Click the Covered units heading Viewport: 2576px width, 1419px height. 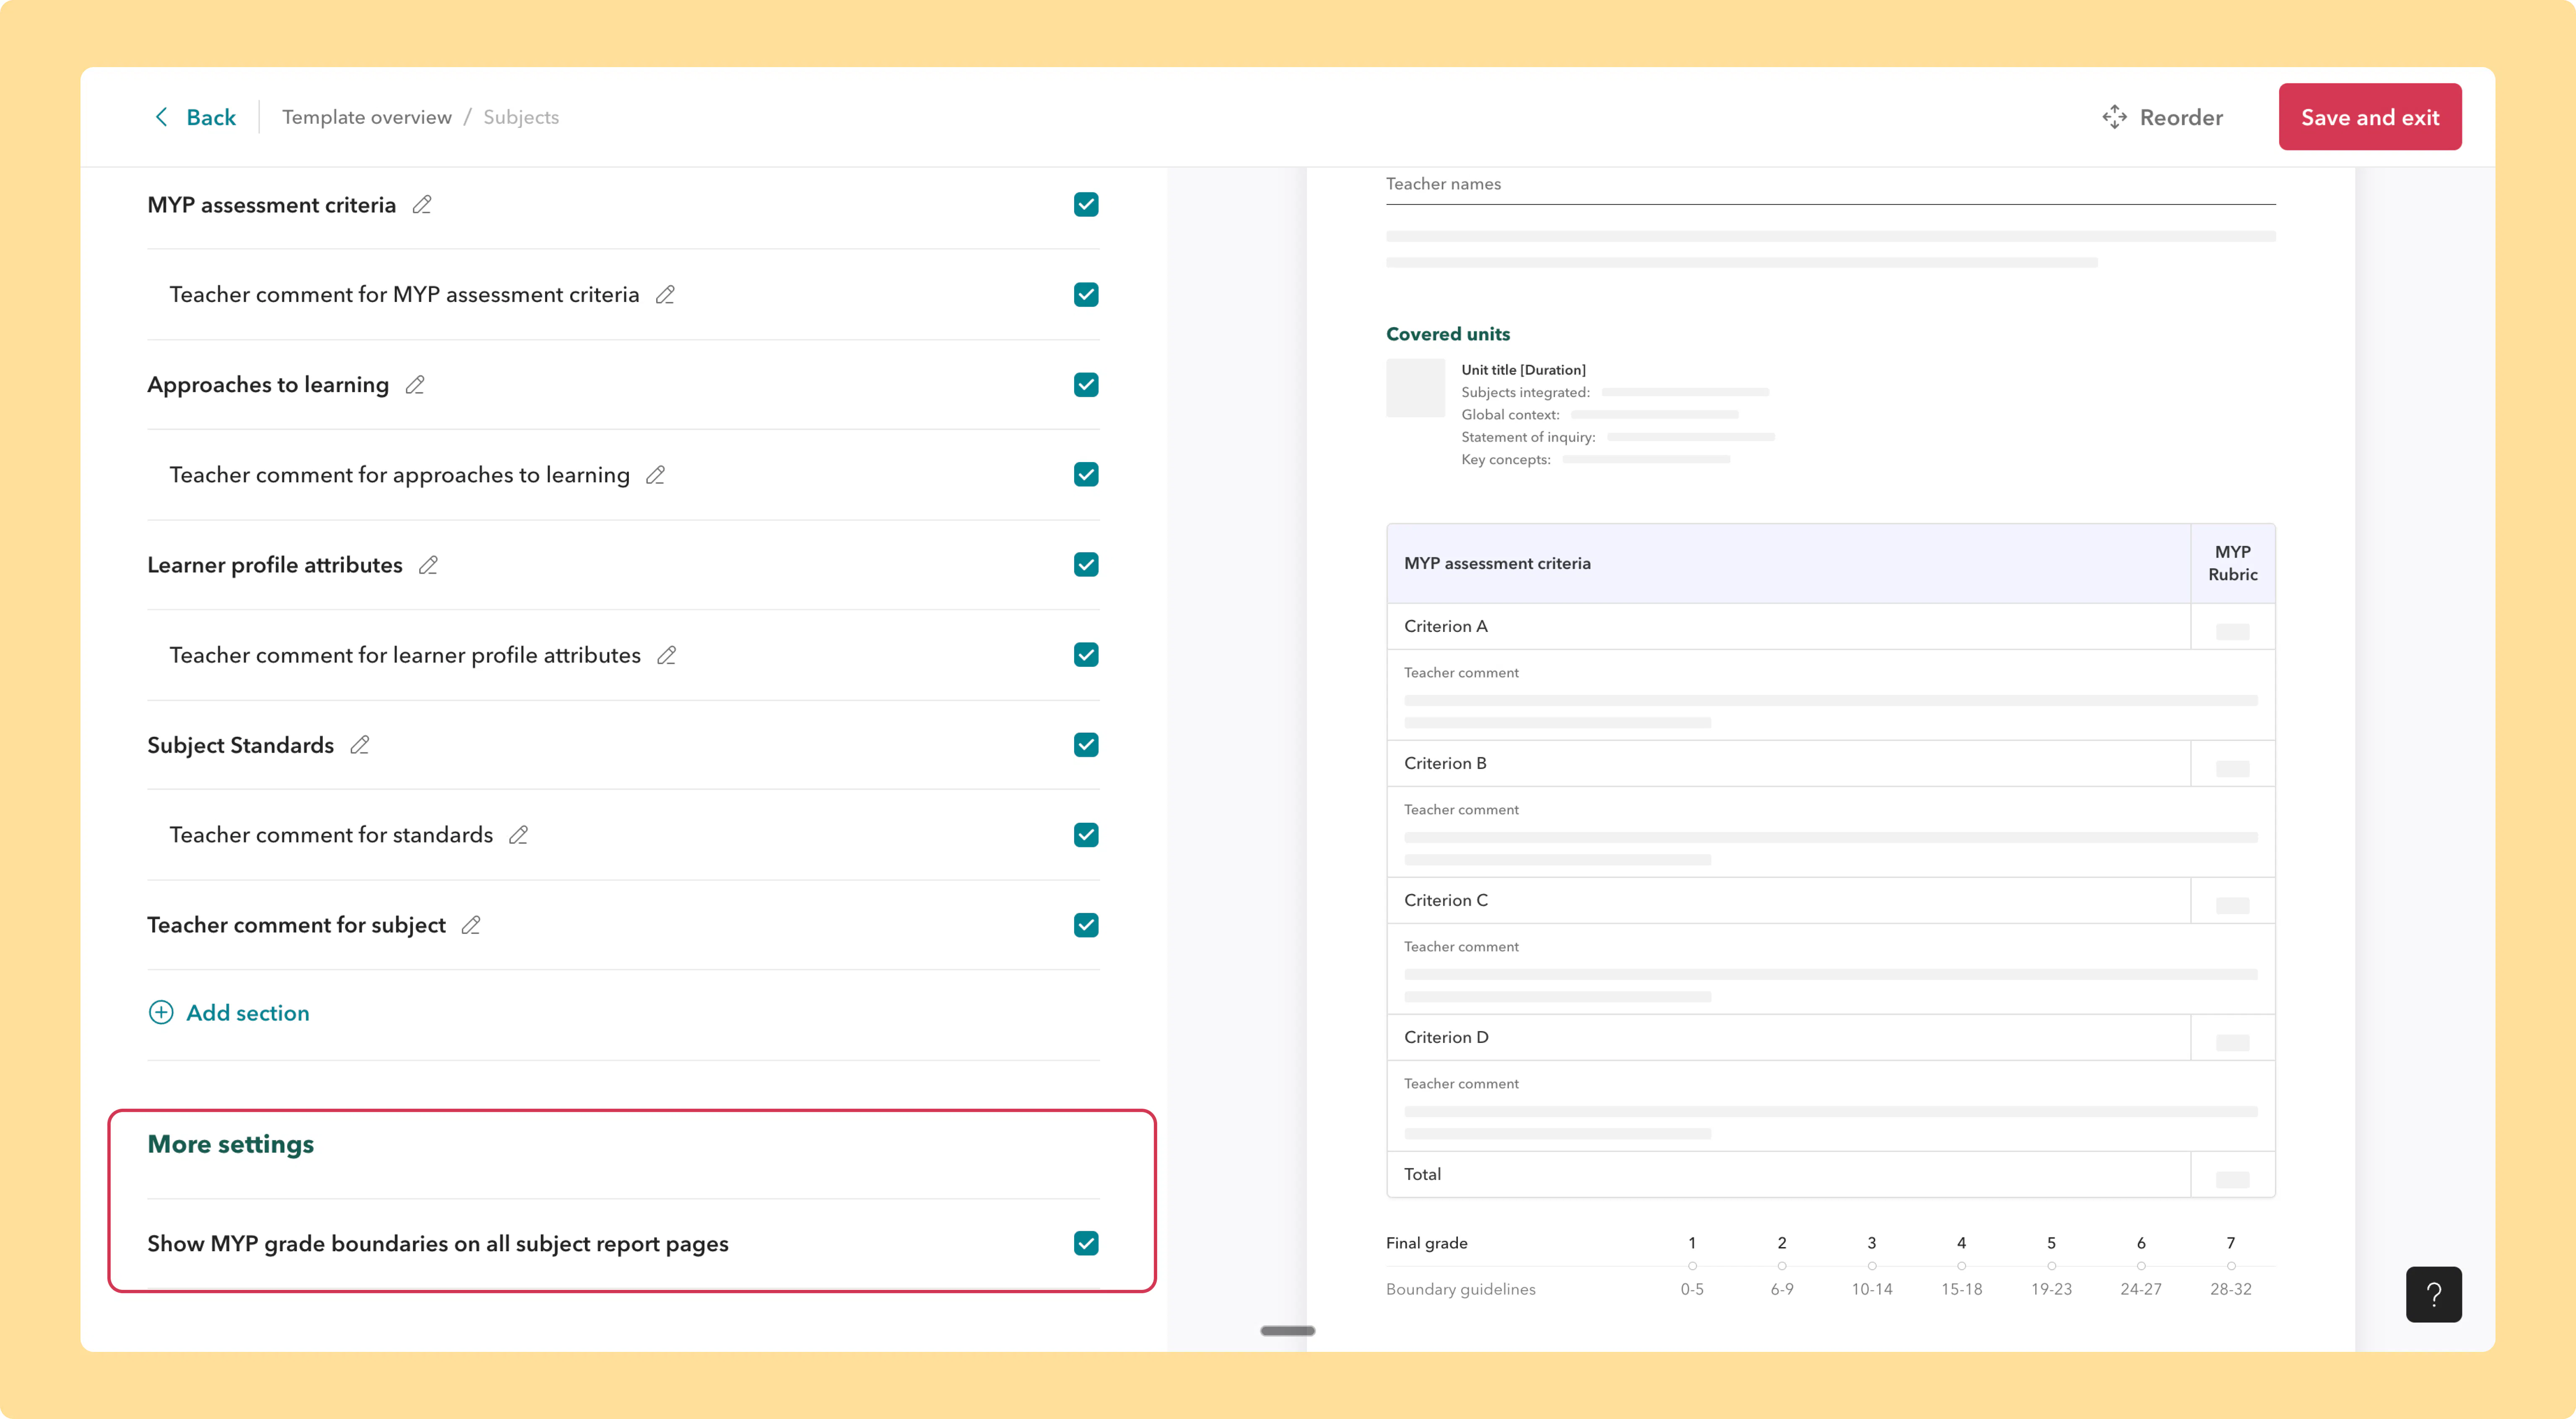tap(1448, 334)
